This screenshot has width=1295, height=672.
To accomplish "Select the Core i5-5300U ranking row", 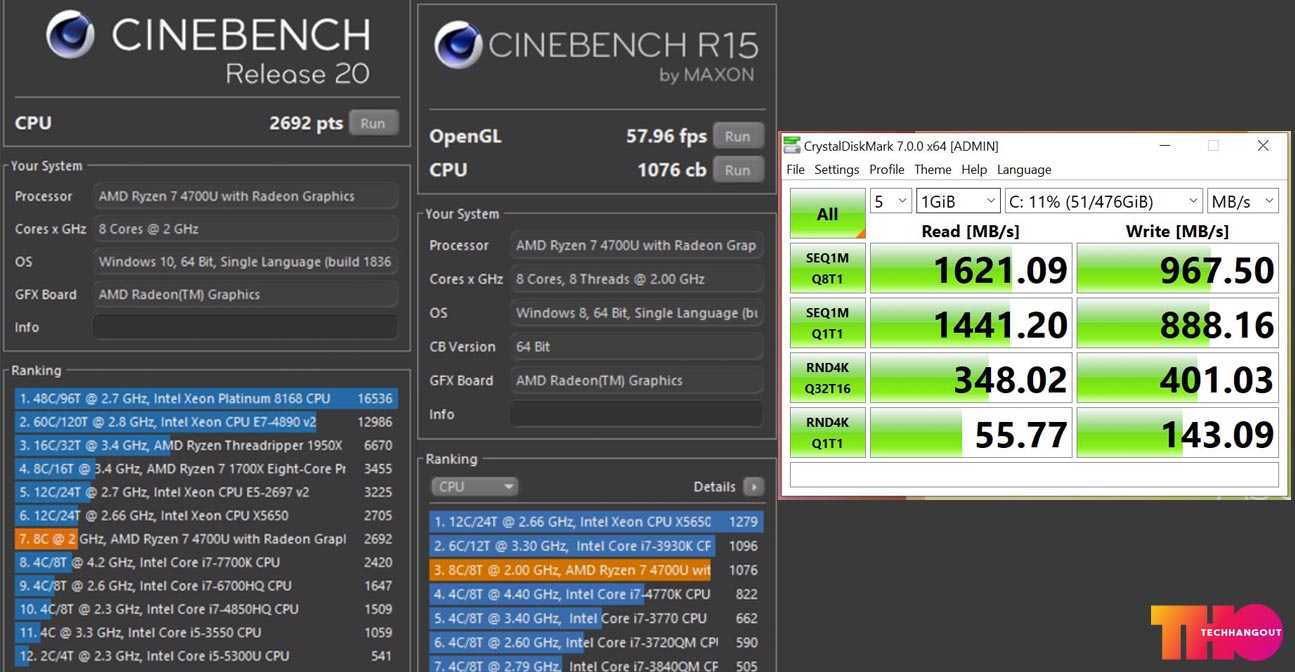I will [x=204, y=656].
